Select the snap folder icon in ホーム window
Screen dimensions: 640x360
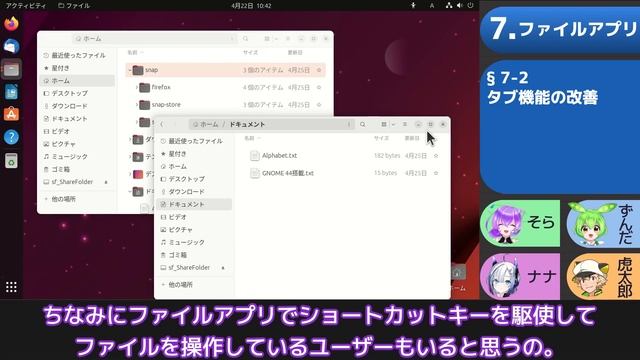click(x=138, y=70)
